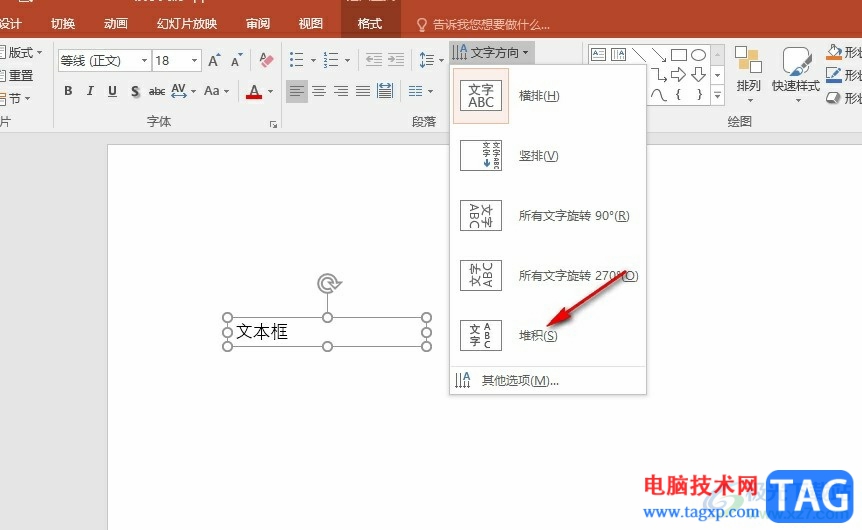Viewport: 862px width, 530px height.
Task: Increase font size
Action: pos(214,60)
